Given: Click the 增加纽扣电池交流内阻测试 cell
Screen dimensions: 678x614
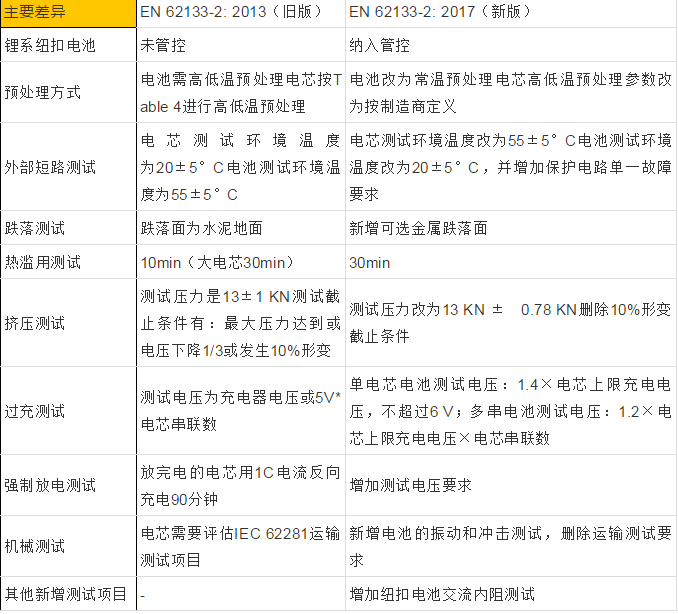Looking at the screenshot, I should (x=442, y=595).
